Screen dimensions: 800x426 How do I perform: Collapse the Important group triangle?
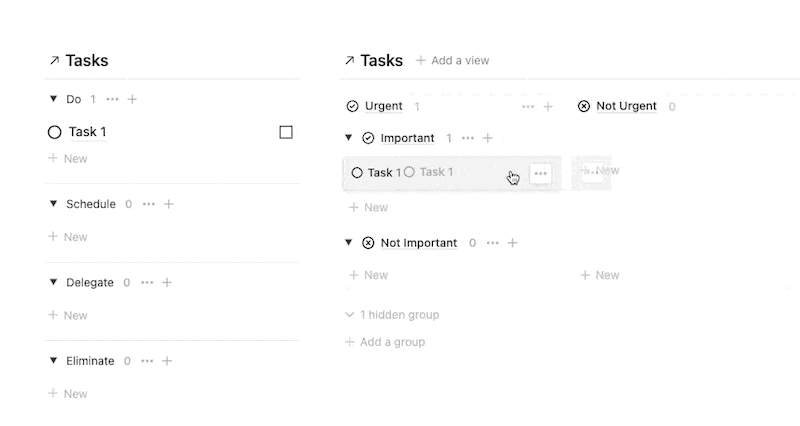tap(349, 138)
